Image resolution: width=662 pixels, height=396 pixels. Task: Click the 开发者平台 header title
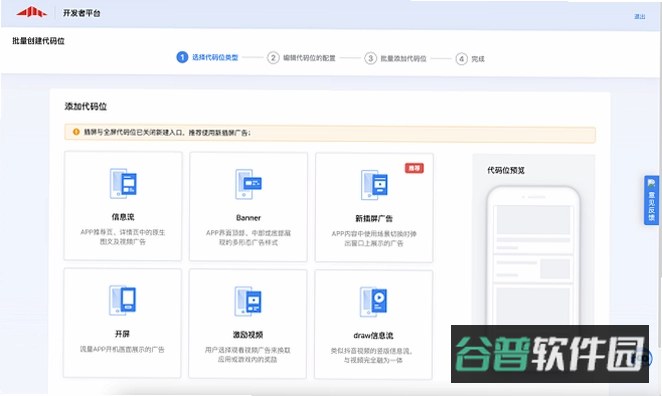[x=81, y=13]
